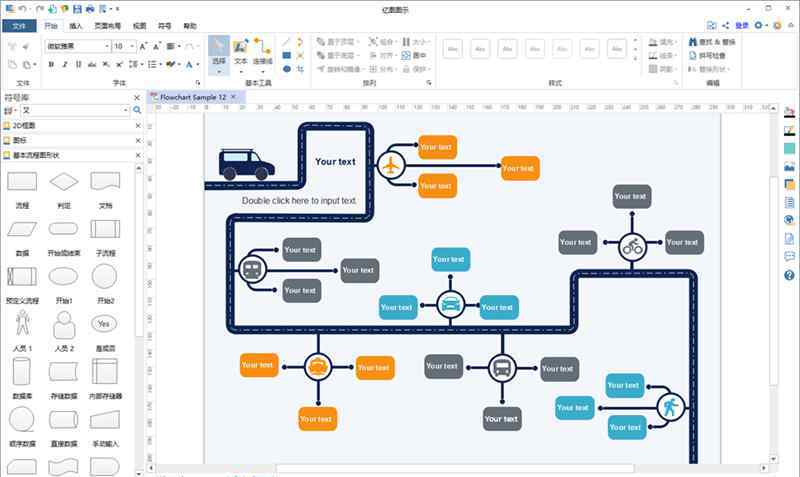The image size is (800, 477).
Task: Close the Flowchart Sample 12 document tab
Action: 234,97
